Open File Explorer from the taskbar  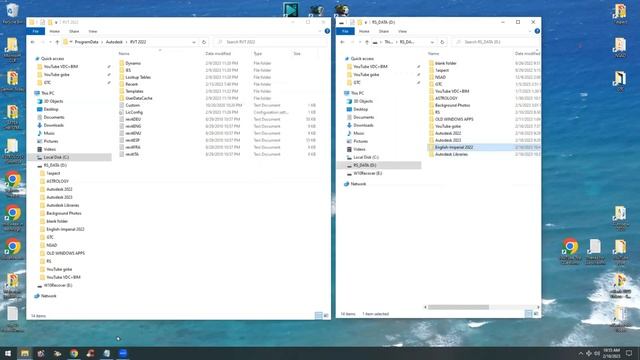[x=24, y=353]
